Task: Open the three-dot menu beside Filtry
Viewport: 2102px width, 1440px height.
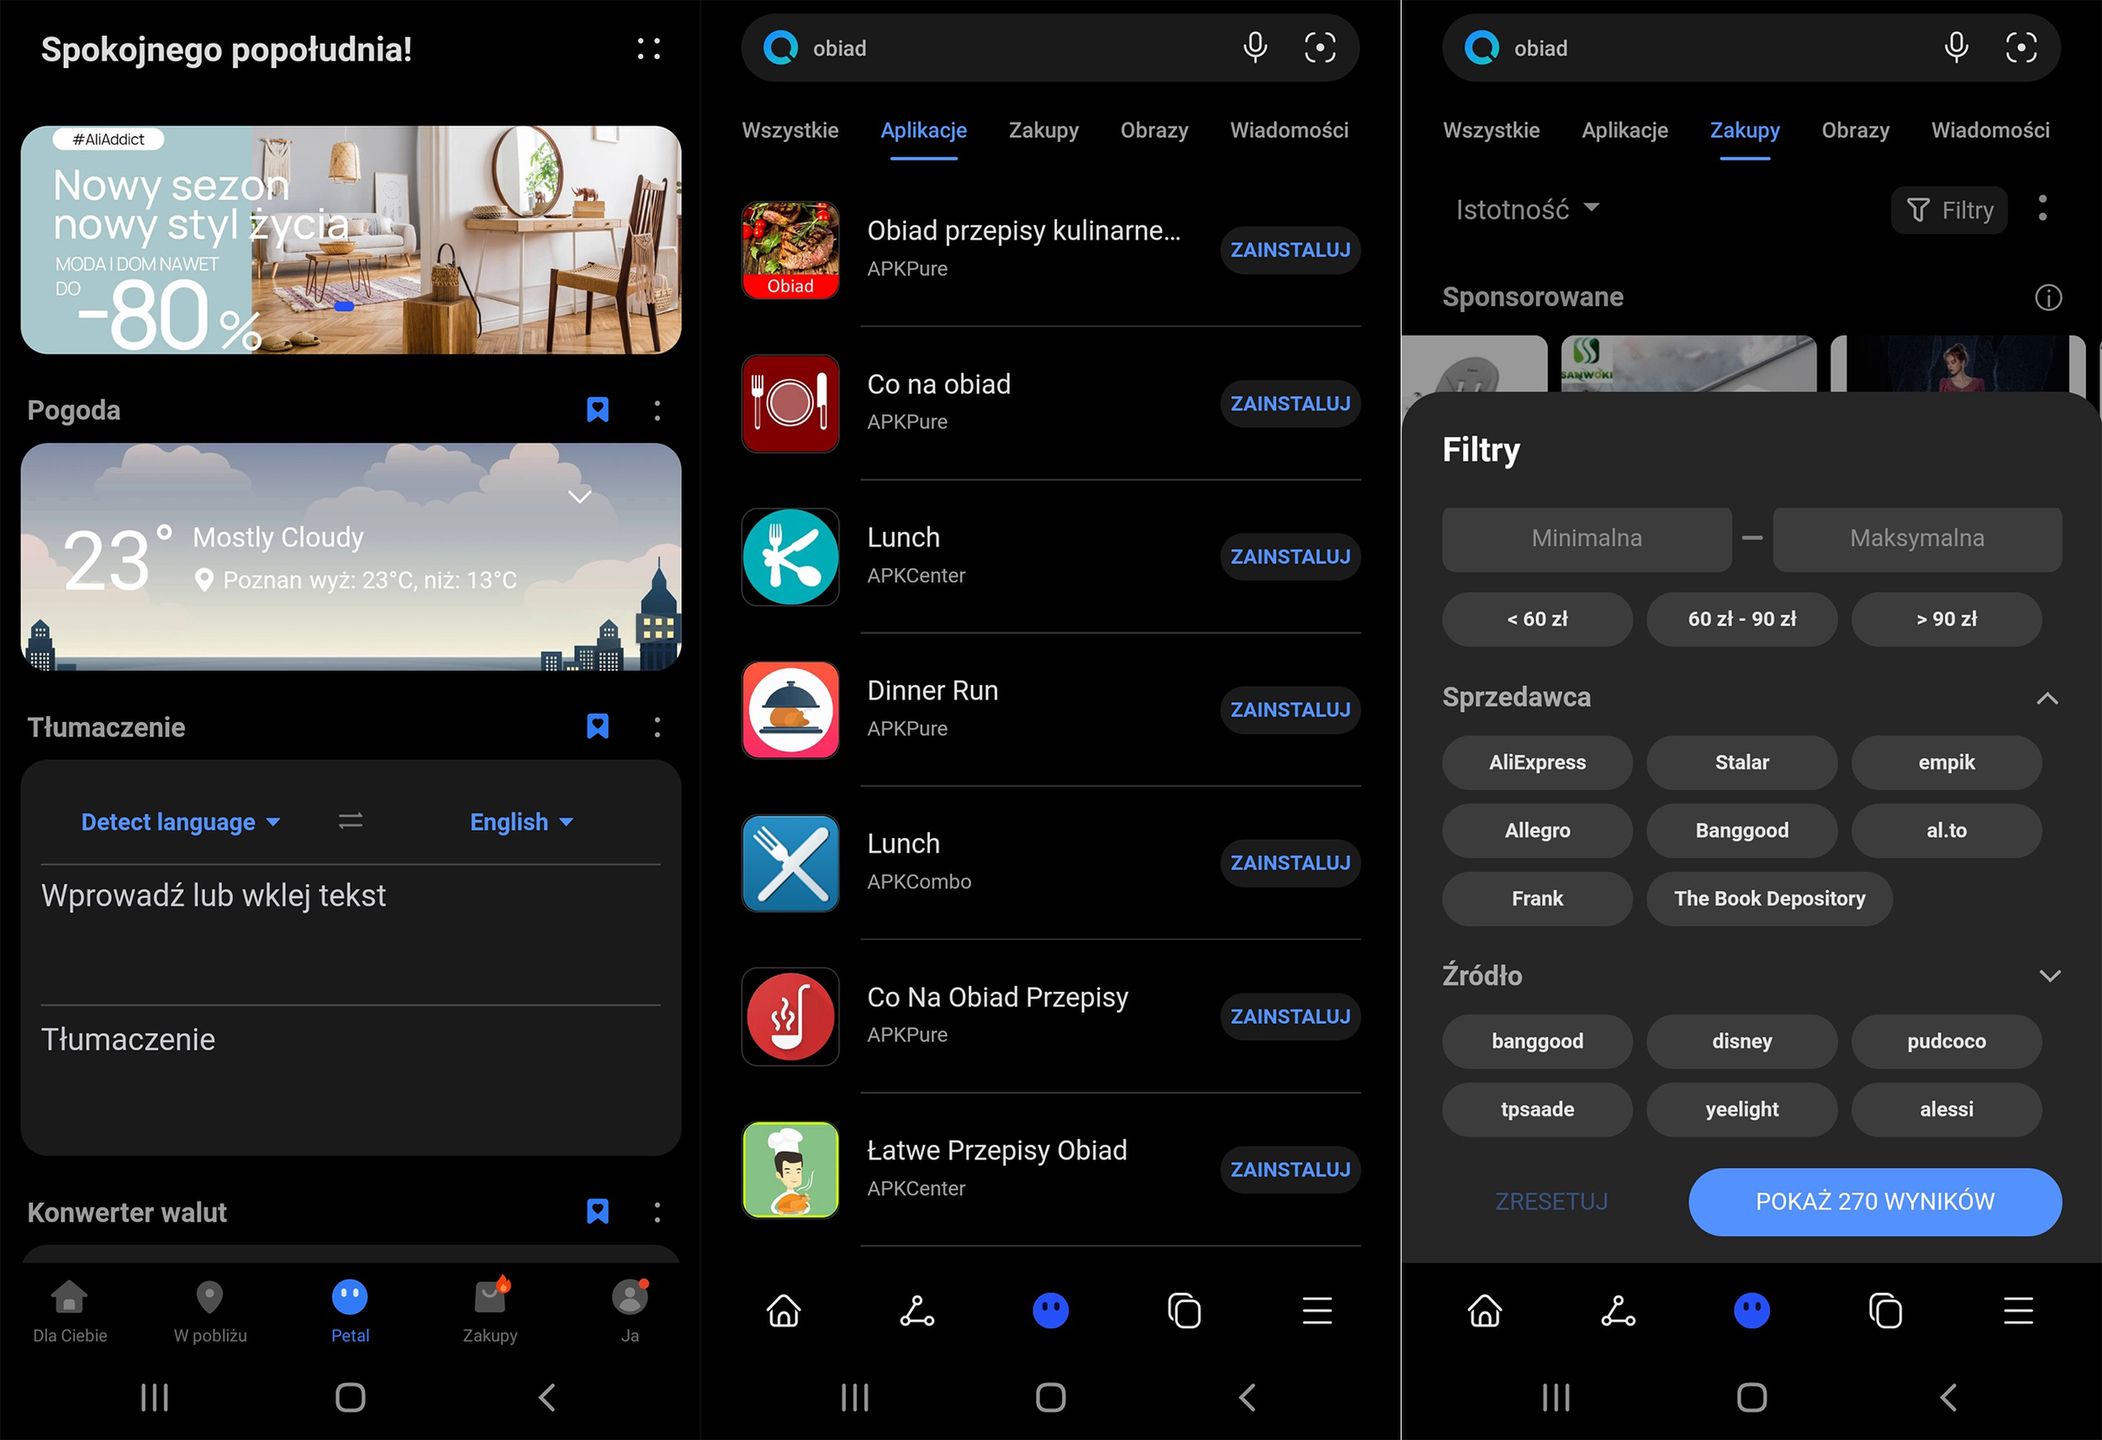Action: point(2043,208)
